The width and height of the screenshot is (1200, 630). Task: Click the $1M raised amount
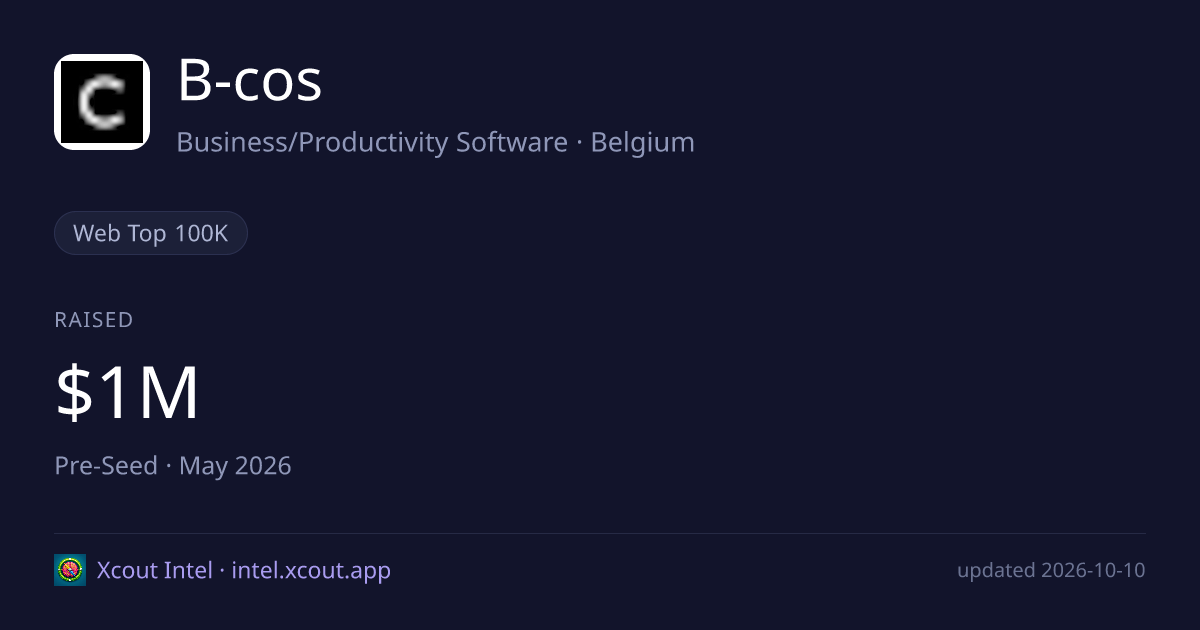[128, 393]
